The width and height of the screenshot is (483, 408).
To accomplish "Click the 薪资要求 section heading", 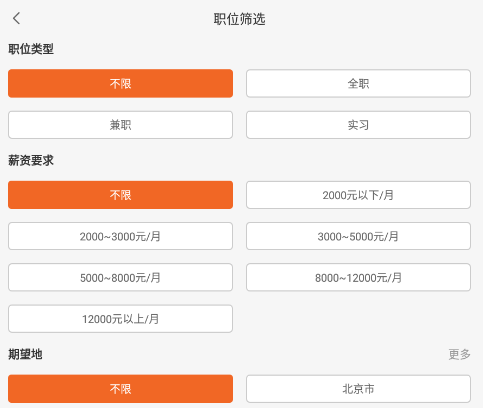I will coord(31,161).
